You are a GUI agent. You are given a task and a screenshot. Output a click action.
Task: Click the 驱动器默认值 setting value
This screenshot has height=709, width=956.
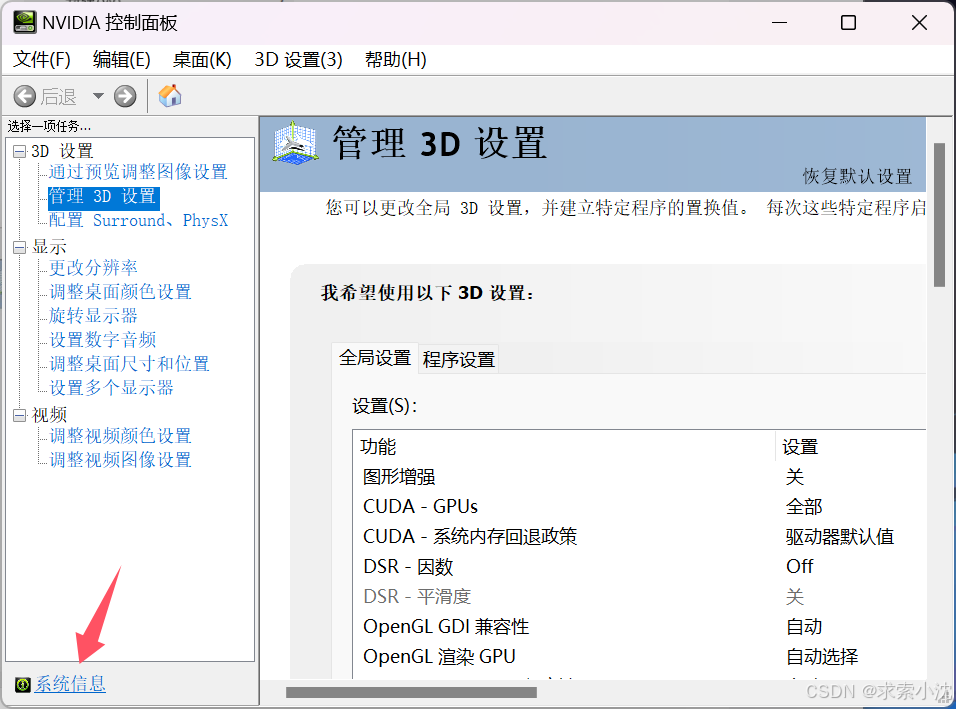tap(840, 536)
